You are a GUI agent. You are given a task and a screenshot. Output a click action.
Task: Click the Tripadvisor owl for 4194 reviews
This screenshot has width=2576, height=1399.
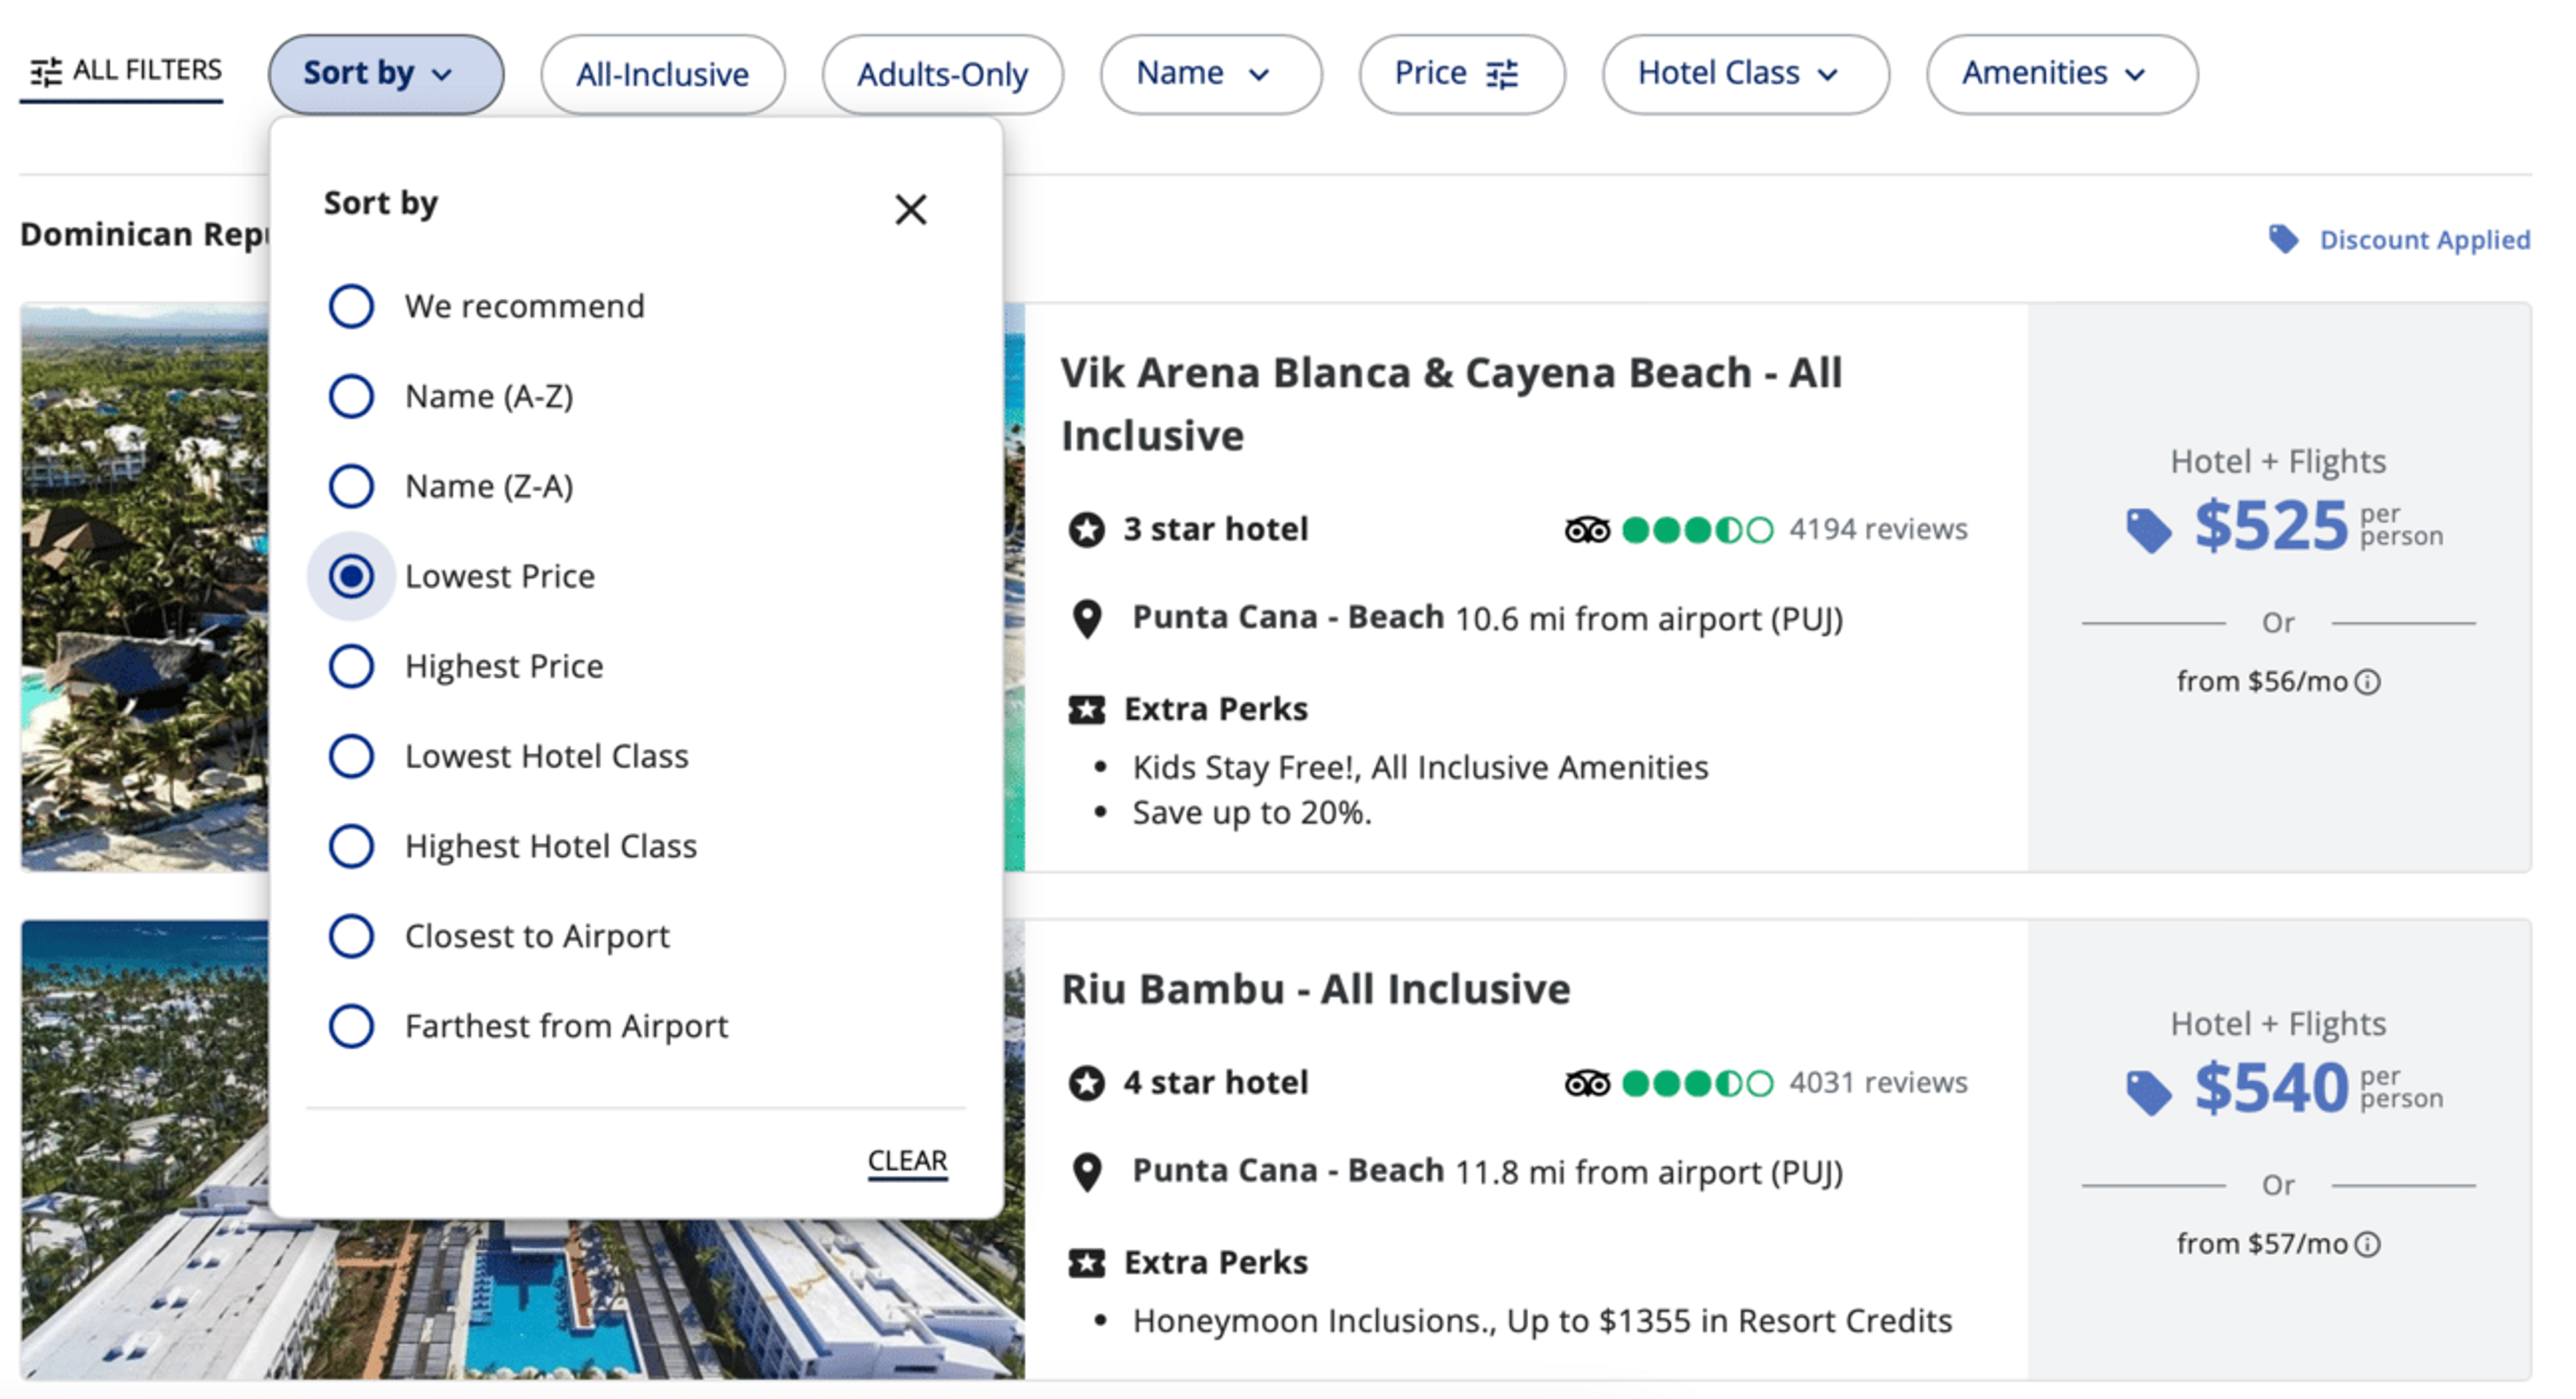click(x=1587, y=529)
